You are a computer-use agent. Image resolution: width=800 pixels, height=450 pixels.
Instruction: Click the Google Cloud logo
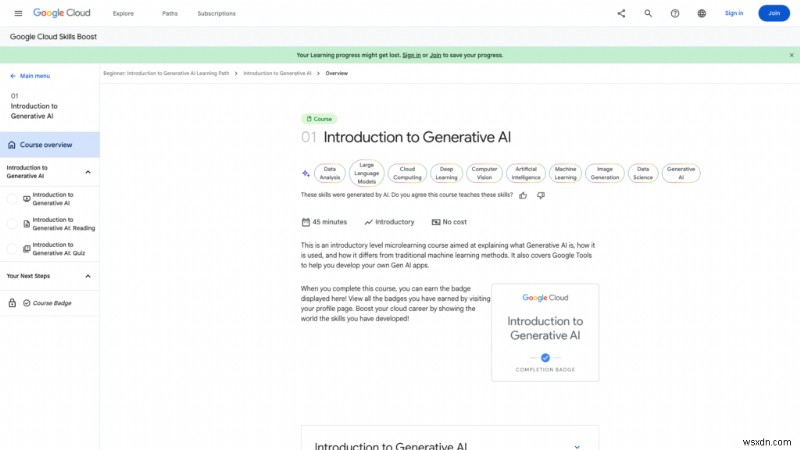[62, 13]
